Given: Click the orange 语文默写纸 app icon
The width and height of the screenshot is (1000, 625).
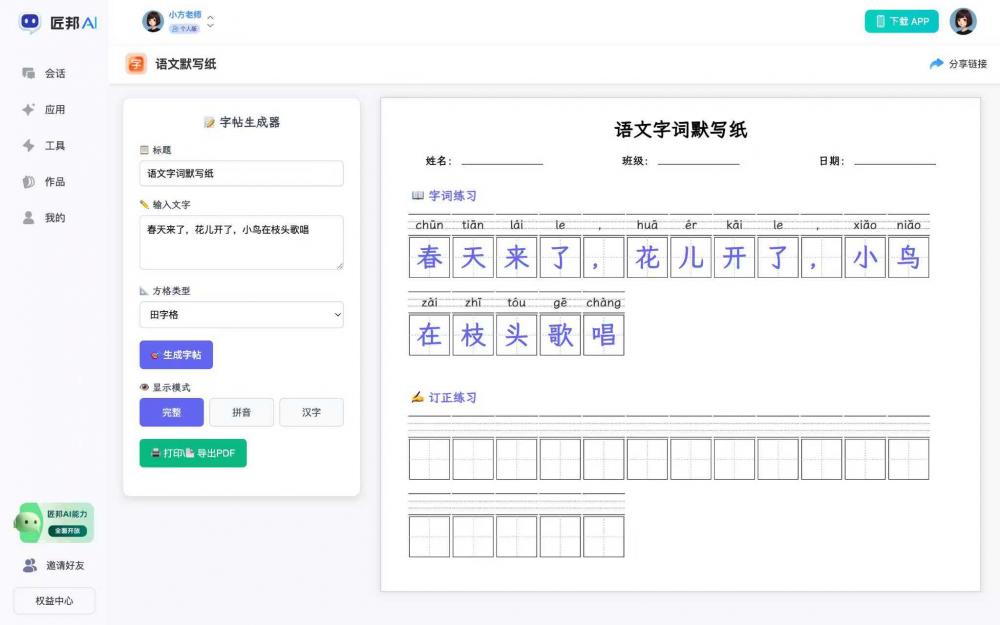Looking at the screenshot, I should point(136,64).
